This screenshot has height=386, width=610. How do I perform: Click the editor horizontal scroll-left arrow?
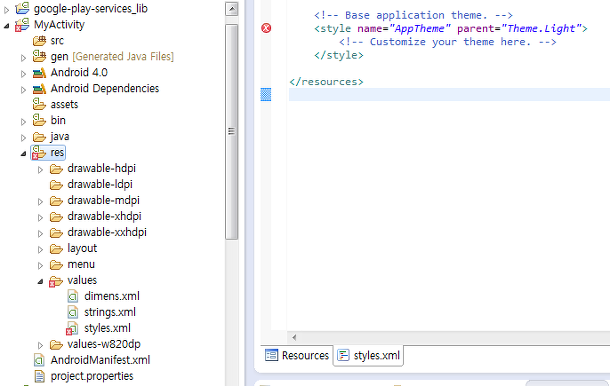coord(294,337)
